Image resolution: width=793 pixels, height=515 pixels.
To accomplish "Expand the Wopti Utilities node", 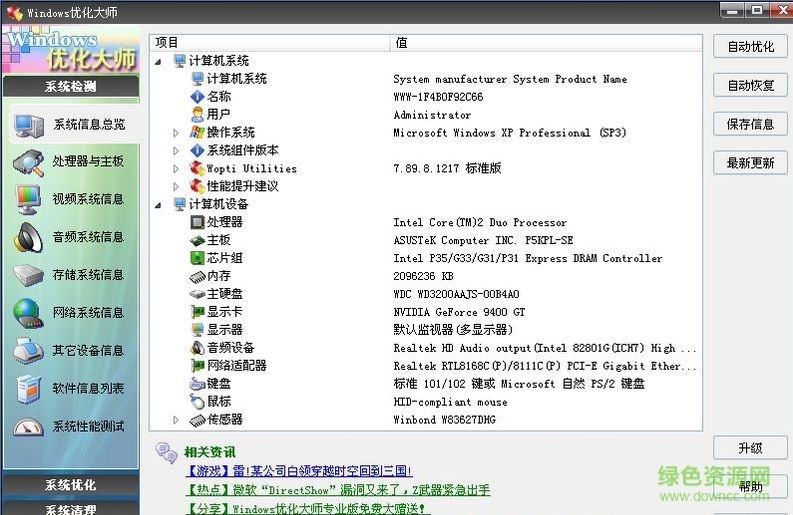I will click(x=176, y=168).
